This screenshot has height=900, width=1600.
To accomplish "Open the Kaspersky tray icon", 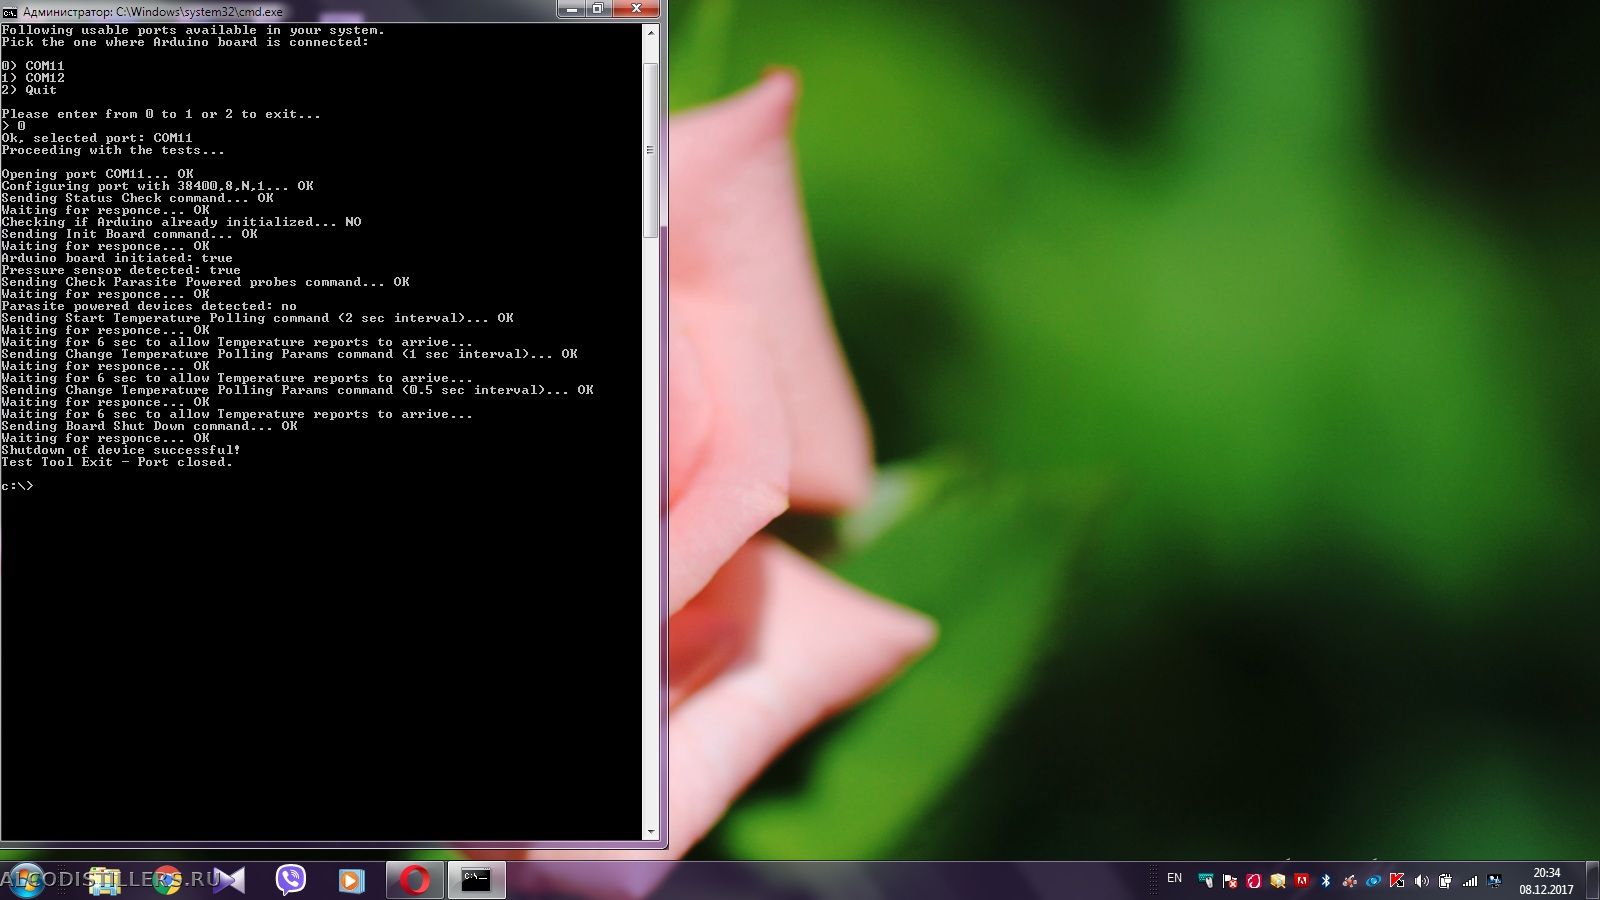I will pyautogui.click(x=1397, y=881).
